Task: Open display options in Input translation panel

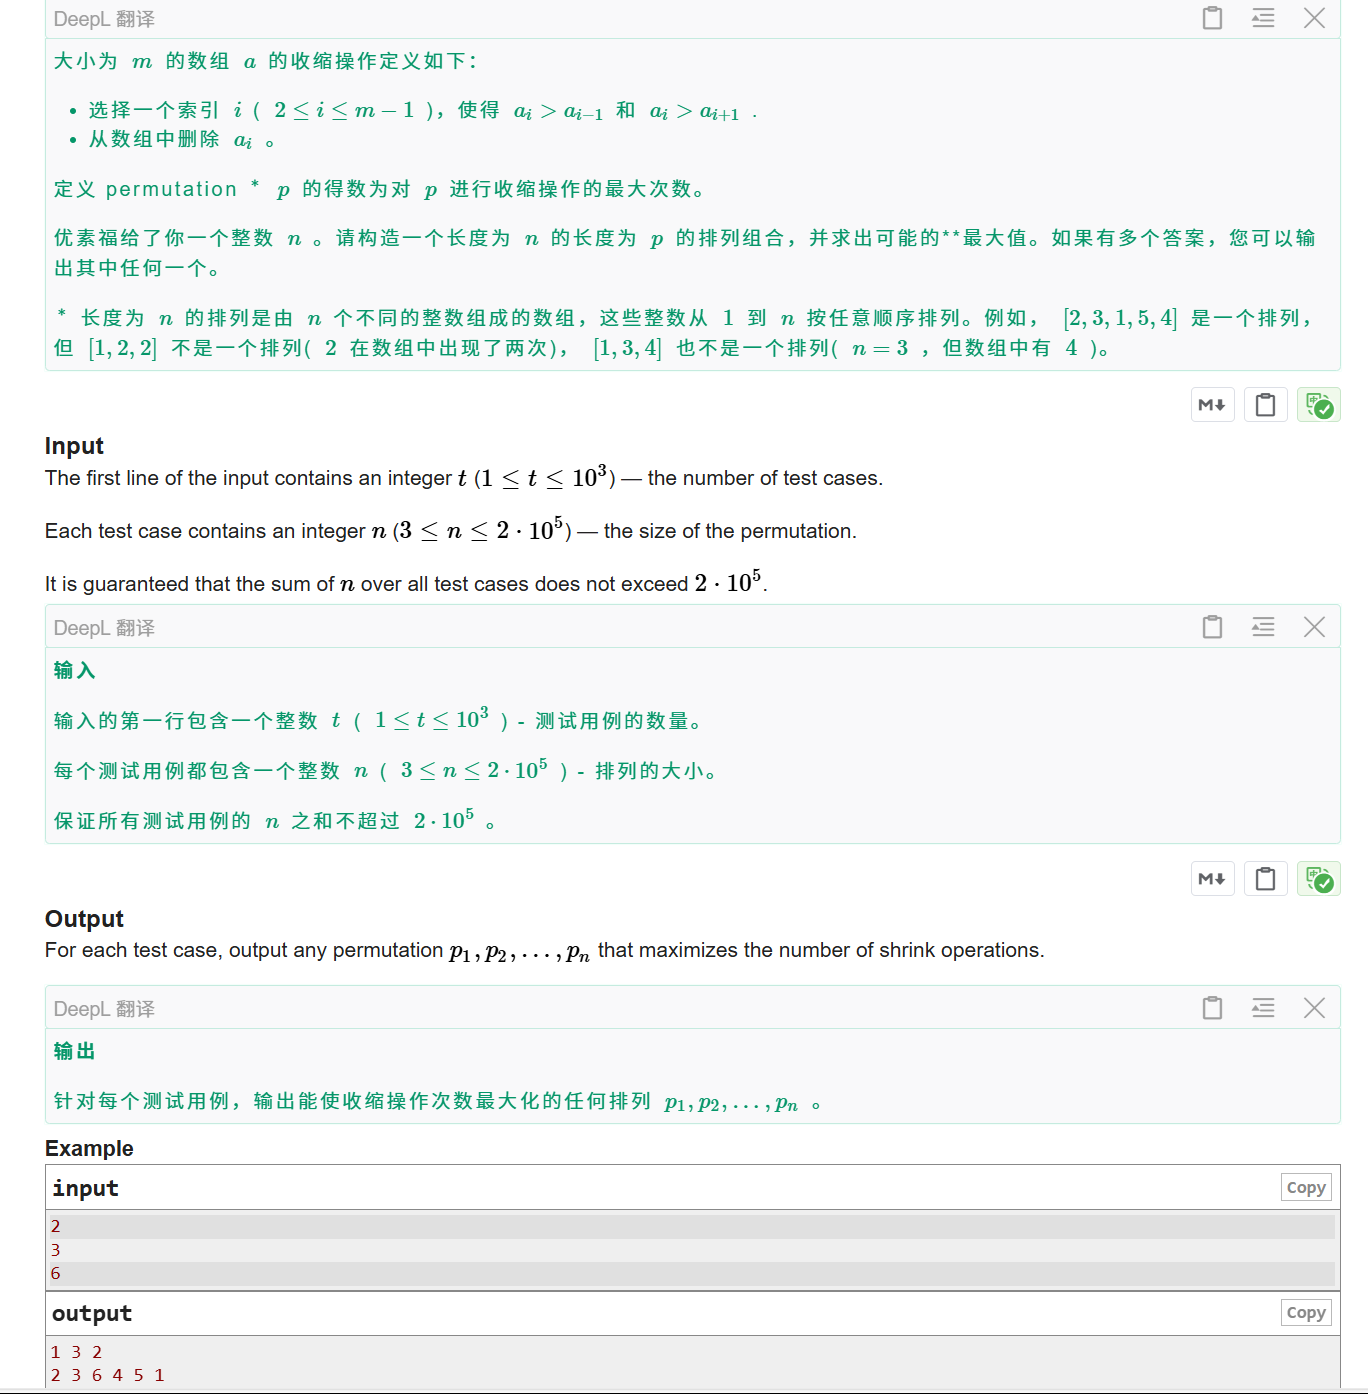Action: point(1262,627)
